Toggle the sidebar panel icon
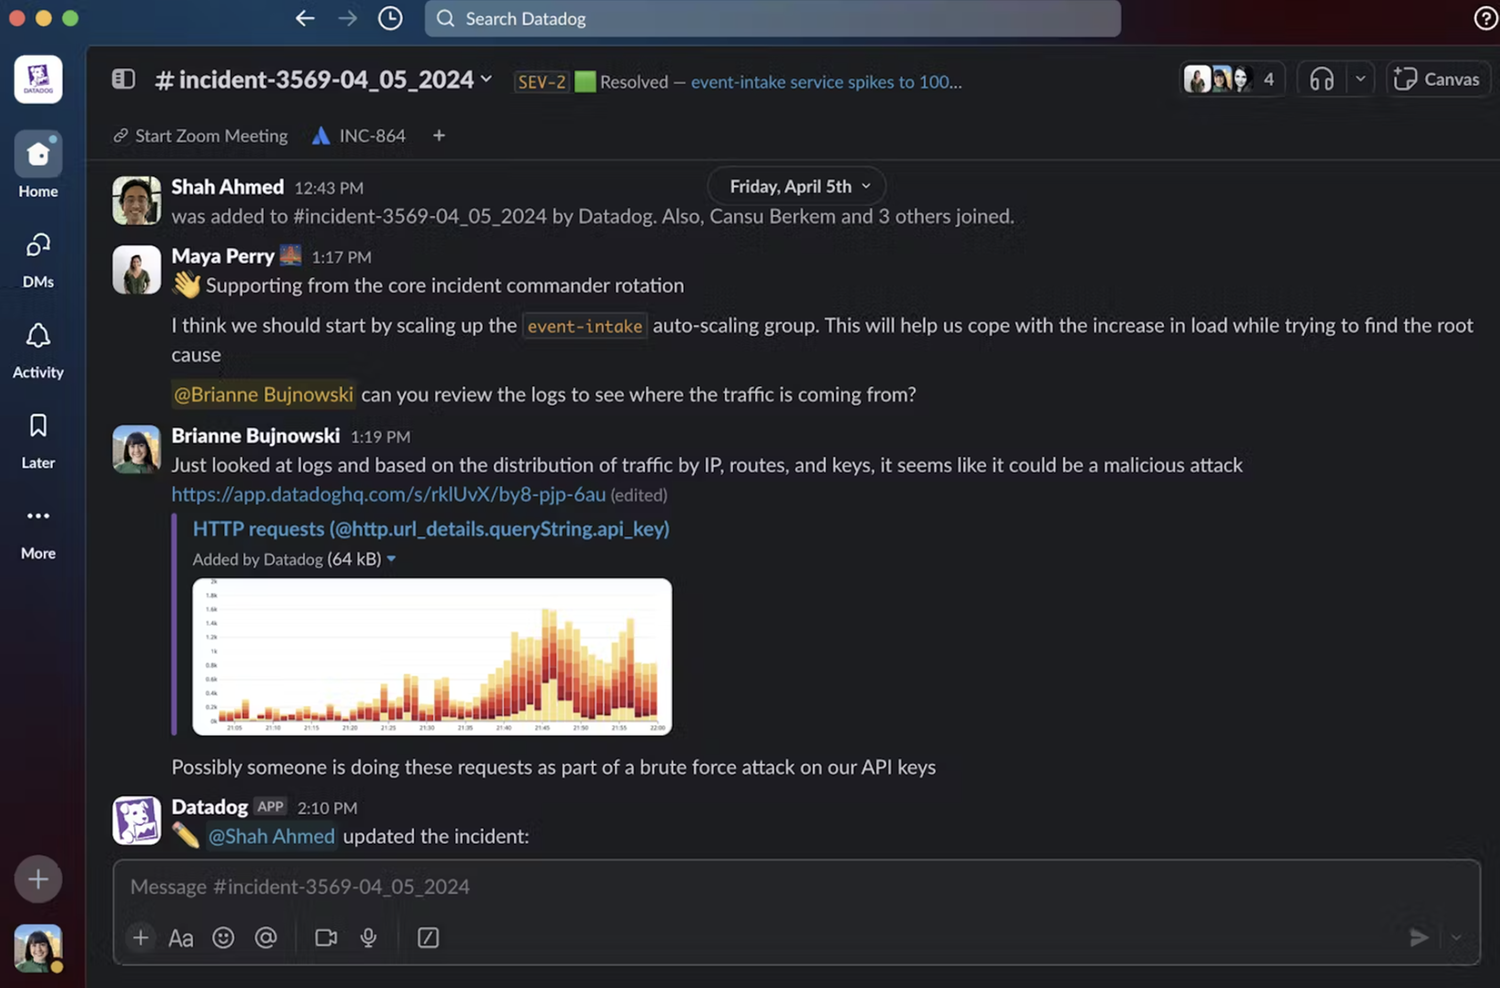 123,79
